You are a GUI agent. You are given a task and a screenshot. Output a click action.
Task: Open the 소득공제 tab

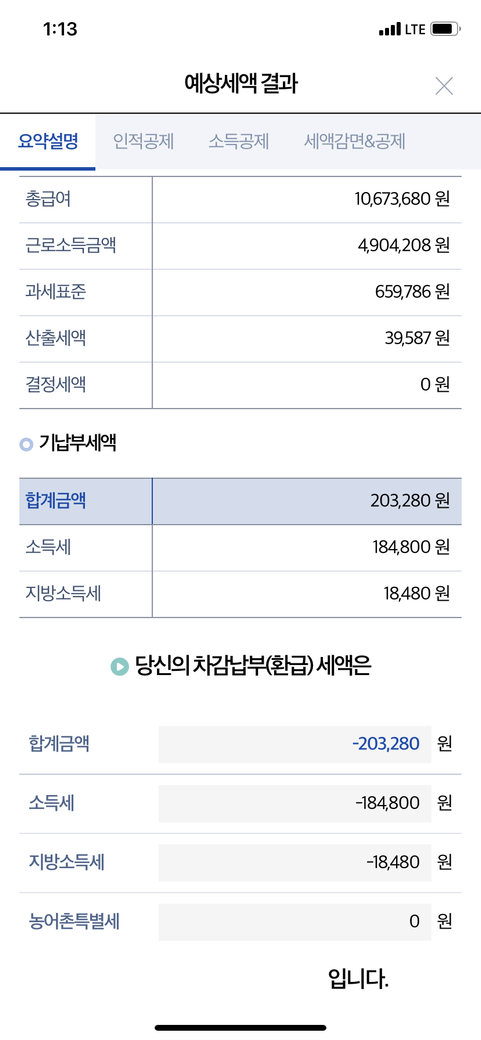click(x=239, y=141)
